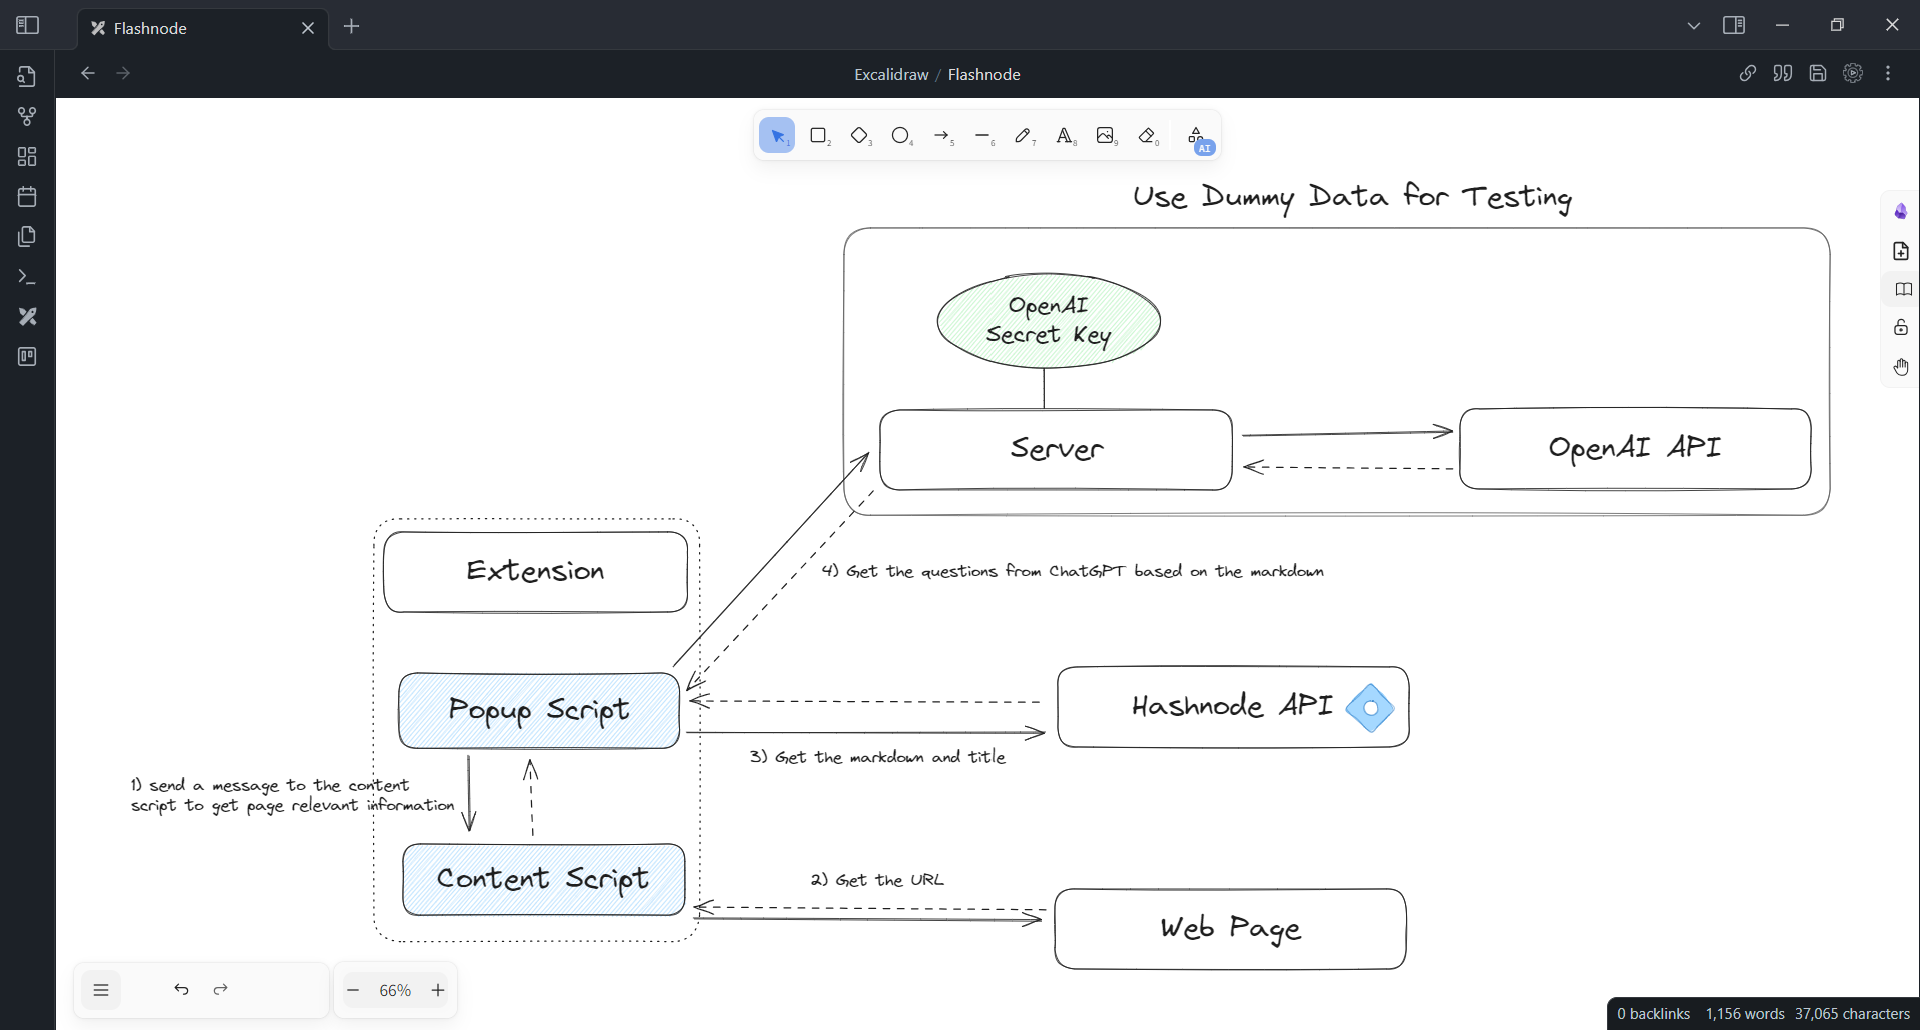Viewport: 1920px width, 1030px height.
Task: Select the Insert Image tool
Action: coord(1106,136)
